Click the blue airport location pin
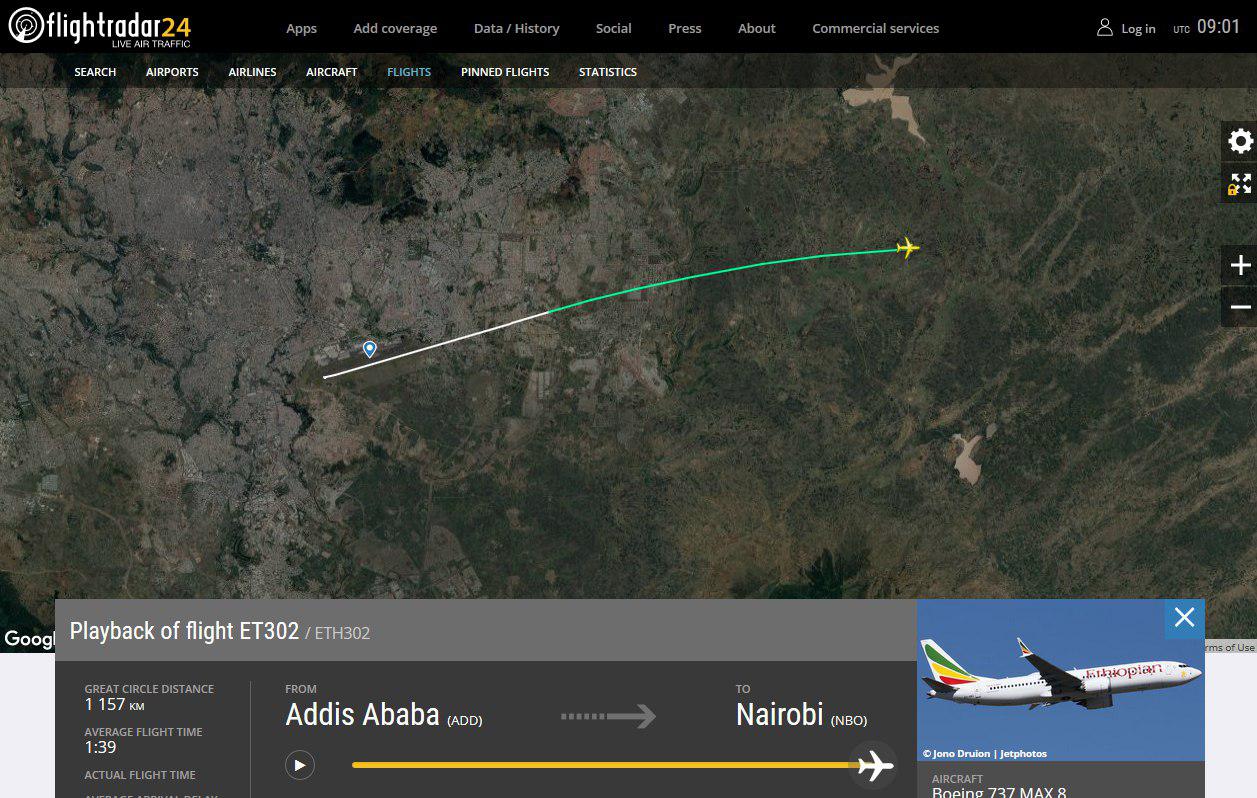This screenshot has width=1257, height=798. [x=369, y=348]
